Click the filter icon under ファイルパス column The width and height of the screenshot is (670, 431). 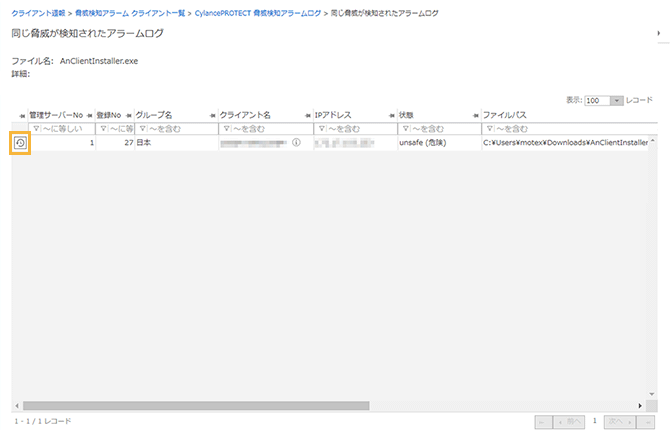pos(489,129)
